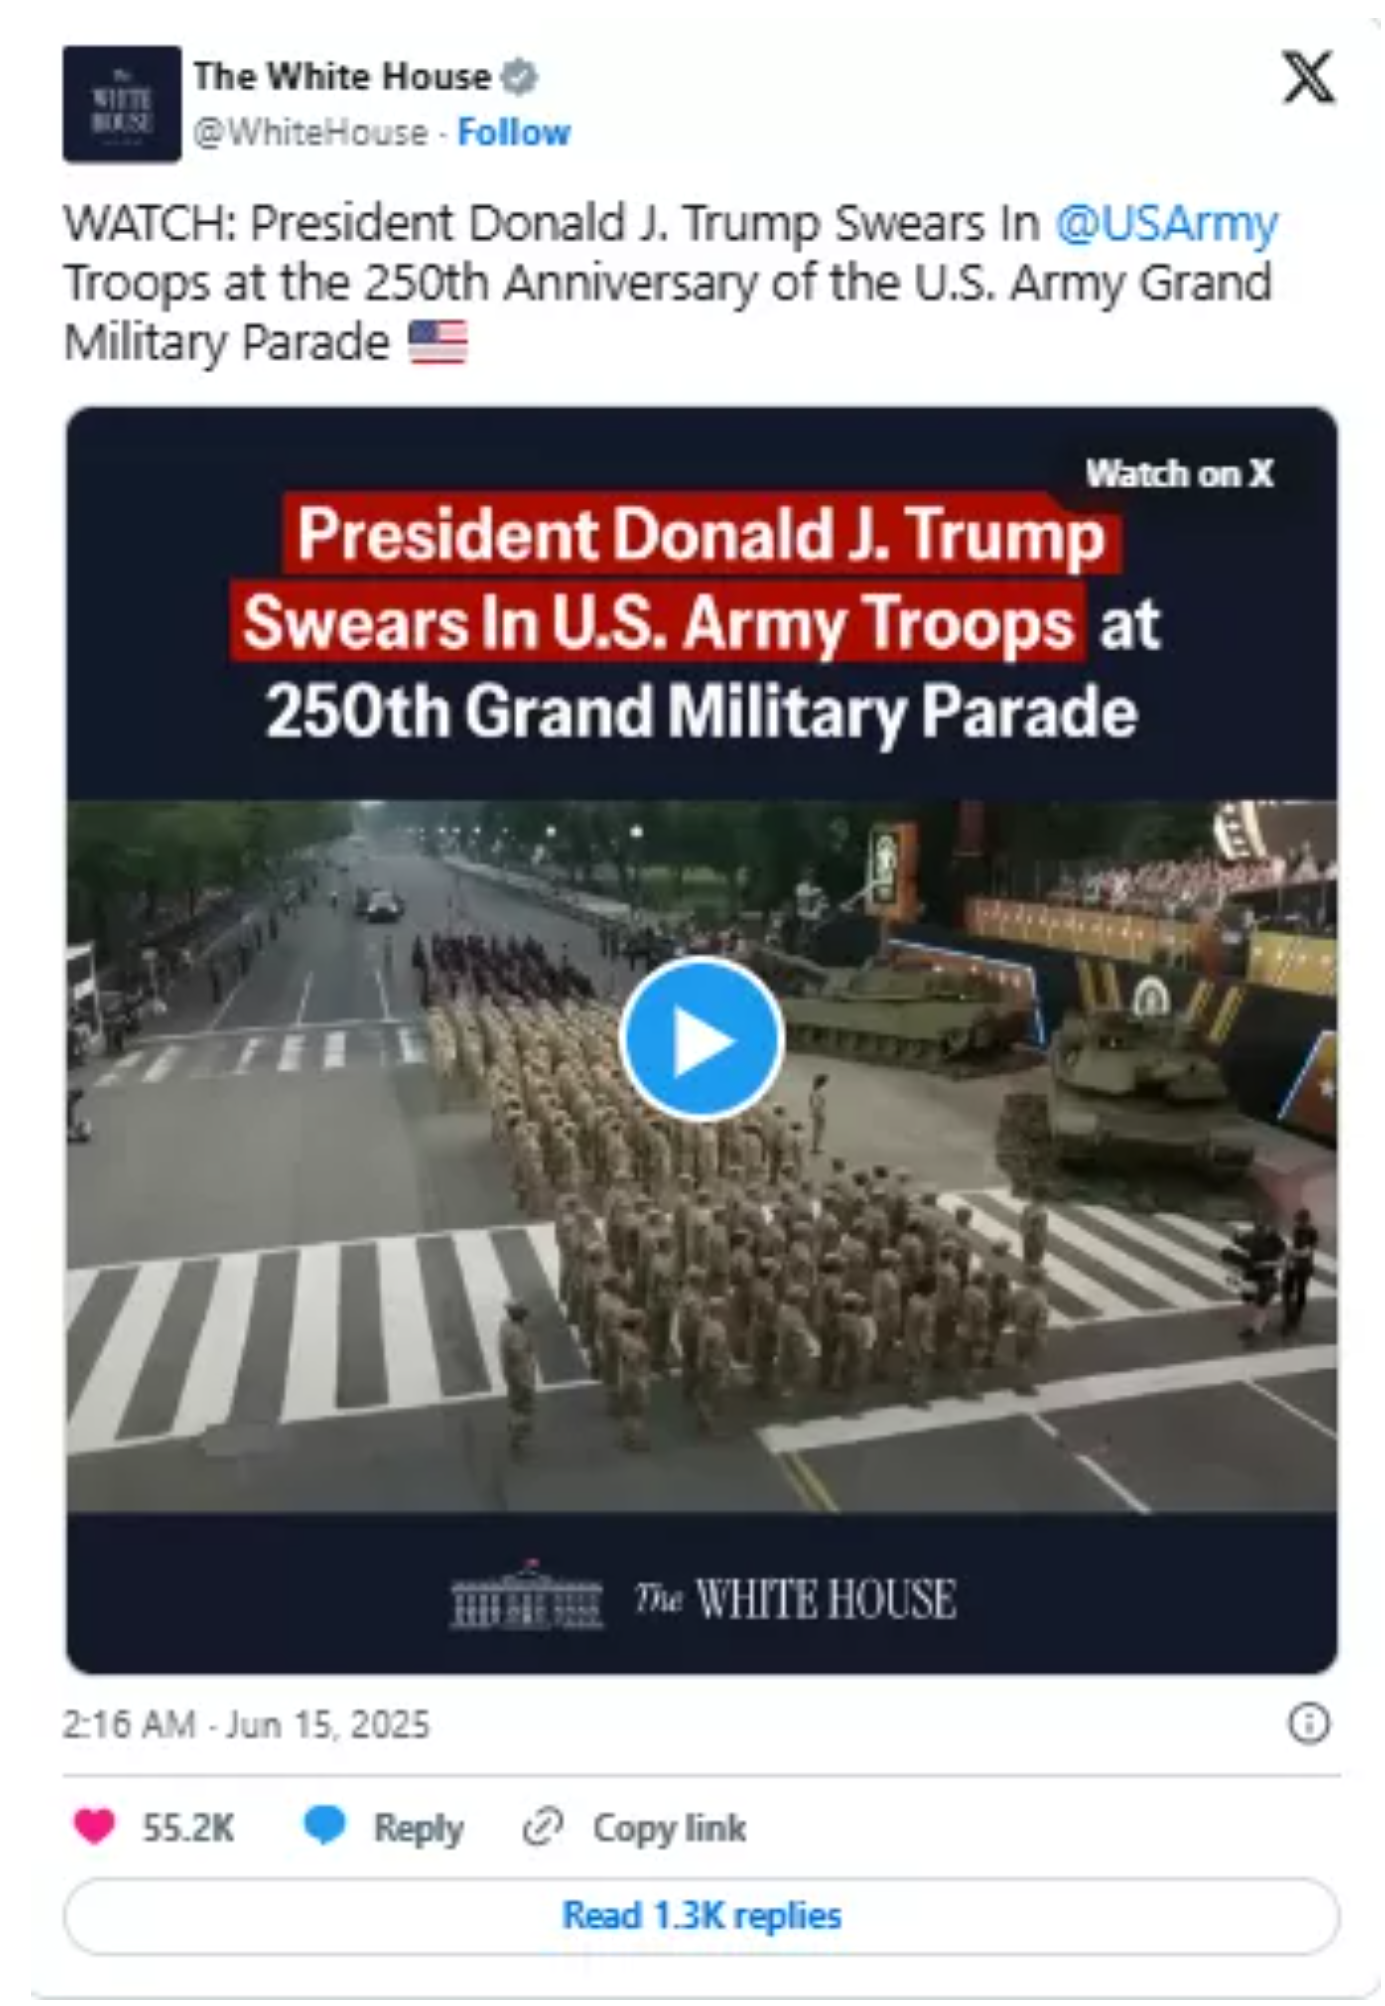1385x2006 pixels.
Task: Play the embedded parade video
Action: 701,1039
